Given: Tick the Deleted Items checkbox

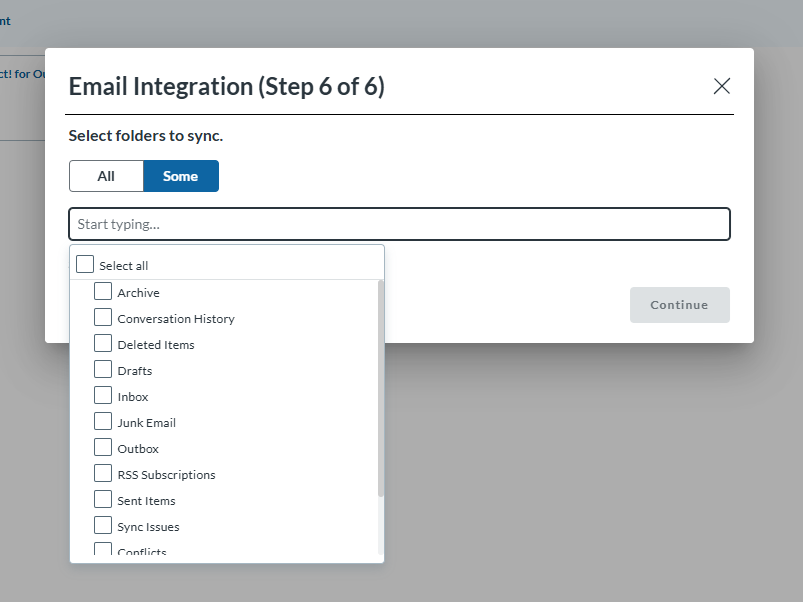Looking at the screenshot, I should [x=103, y=343].
